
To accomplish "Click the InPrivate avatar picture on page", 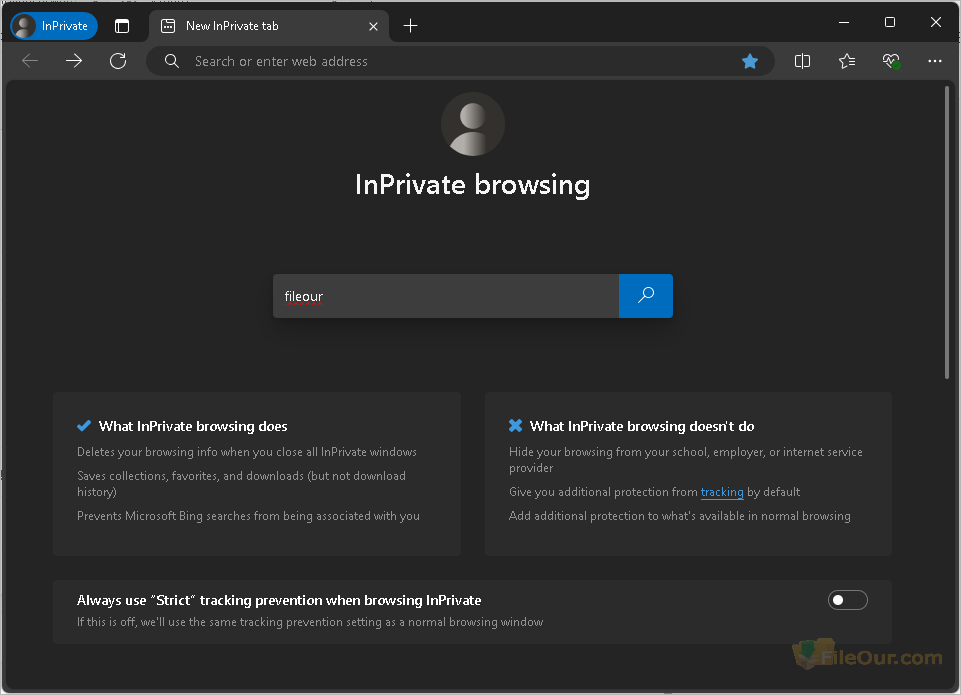I will pyautogui.click(x=473, y=124).
